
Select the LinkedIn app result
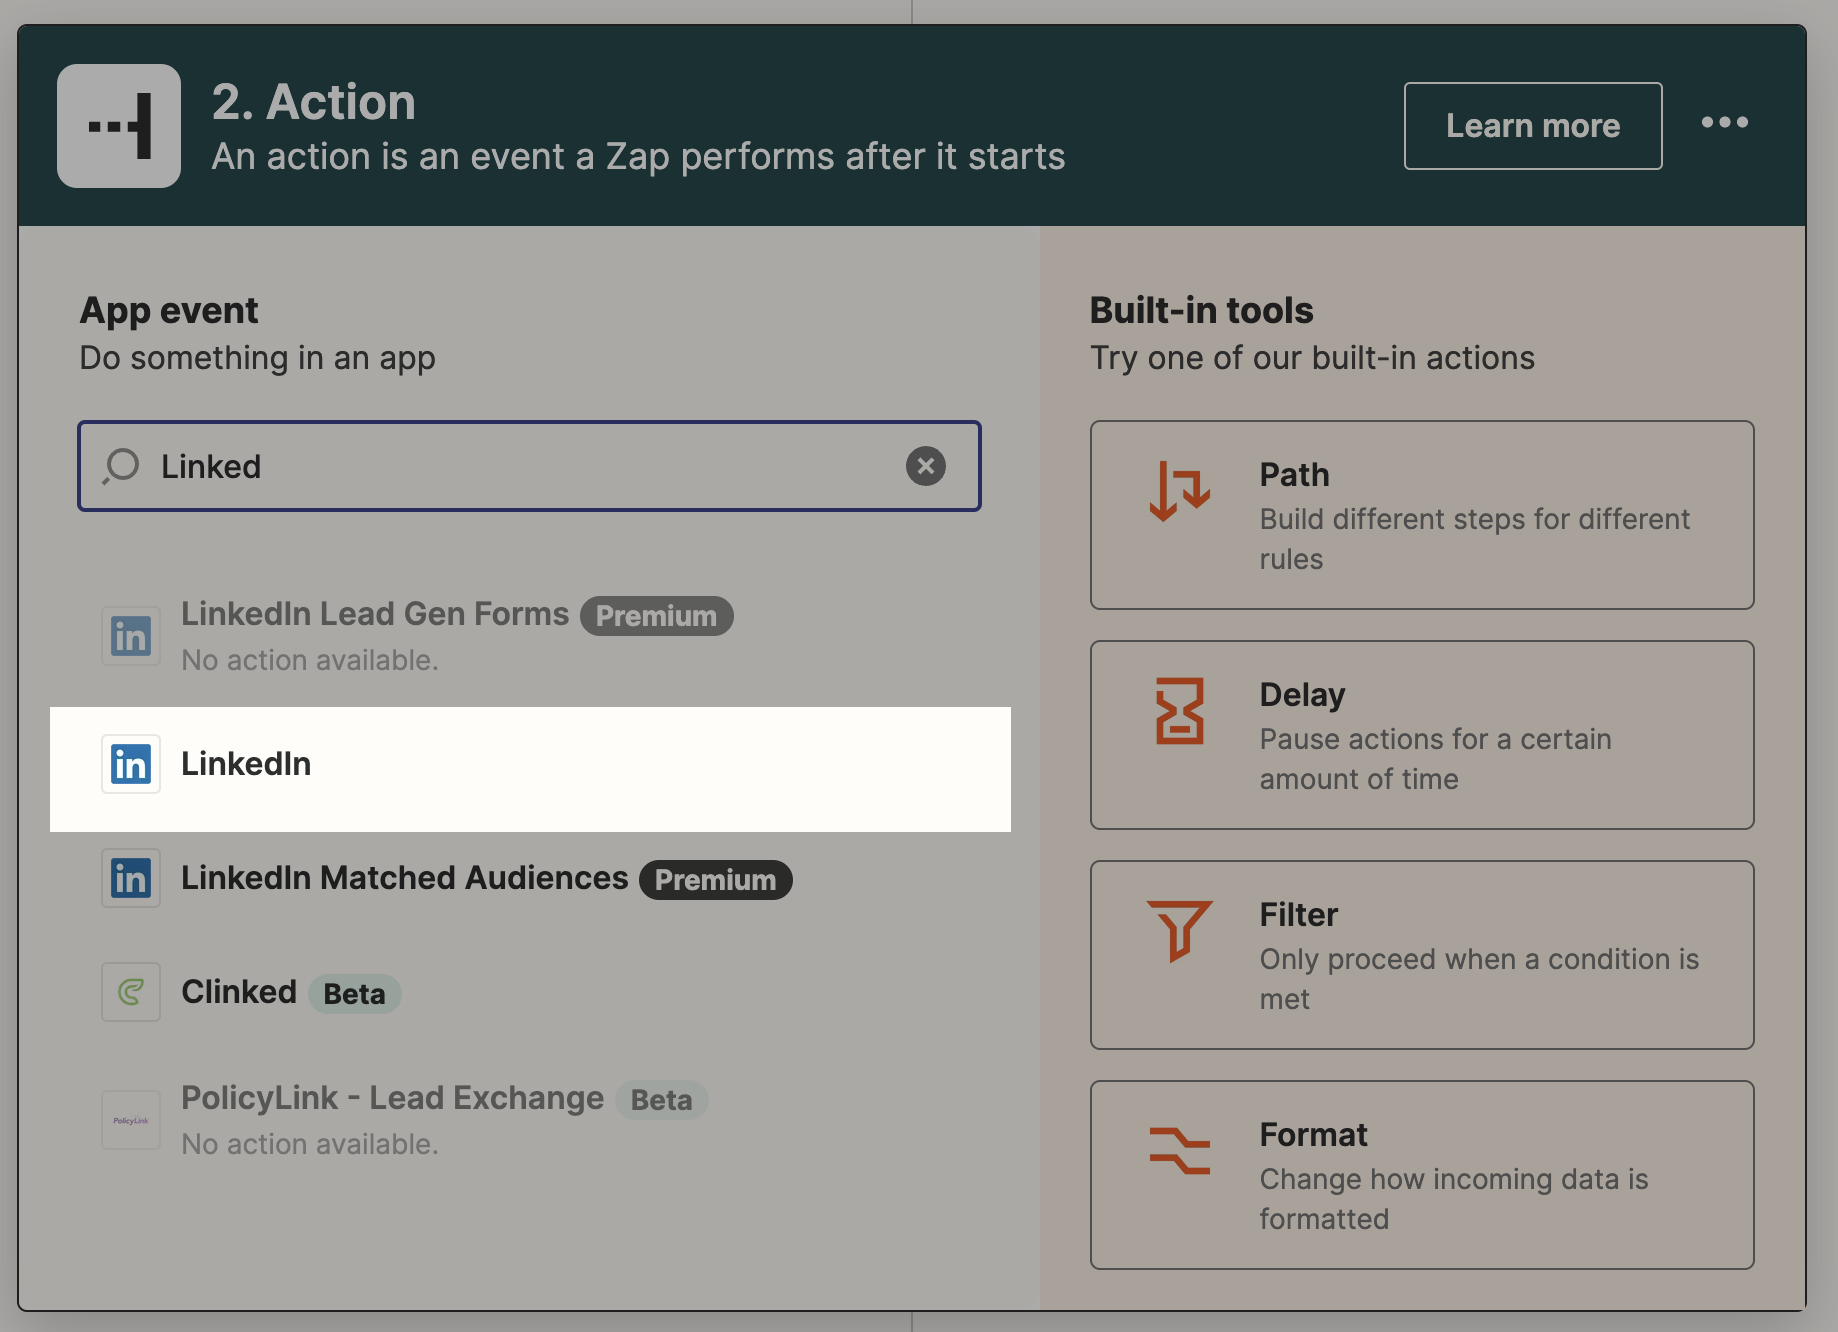pyautogui.click(x=530, y=769)
